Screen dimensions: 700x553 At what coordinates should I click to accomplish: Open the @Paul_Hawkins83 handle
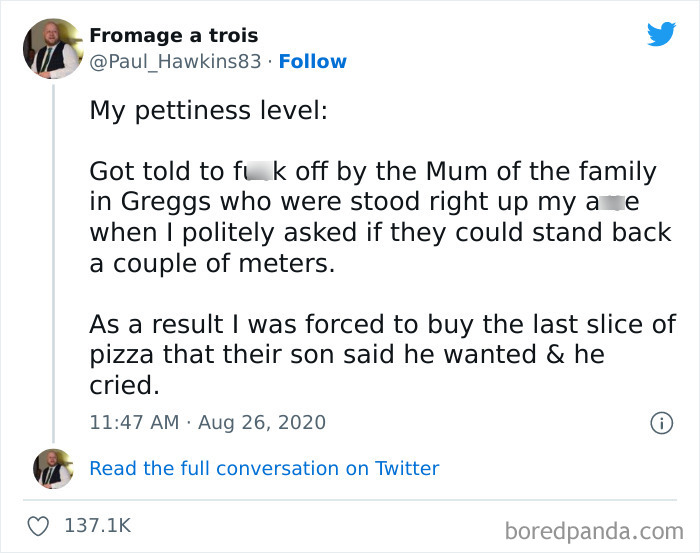tap(175, 61)
